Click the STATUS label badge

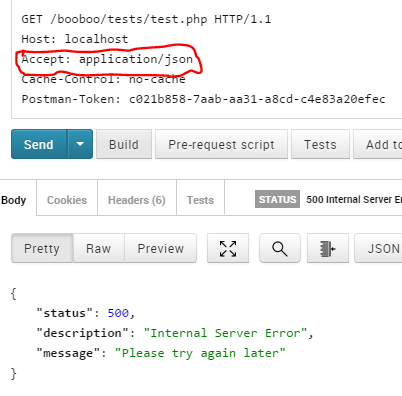pyautogui.click(x=277, y=199)
